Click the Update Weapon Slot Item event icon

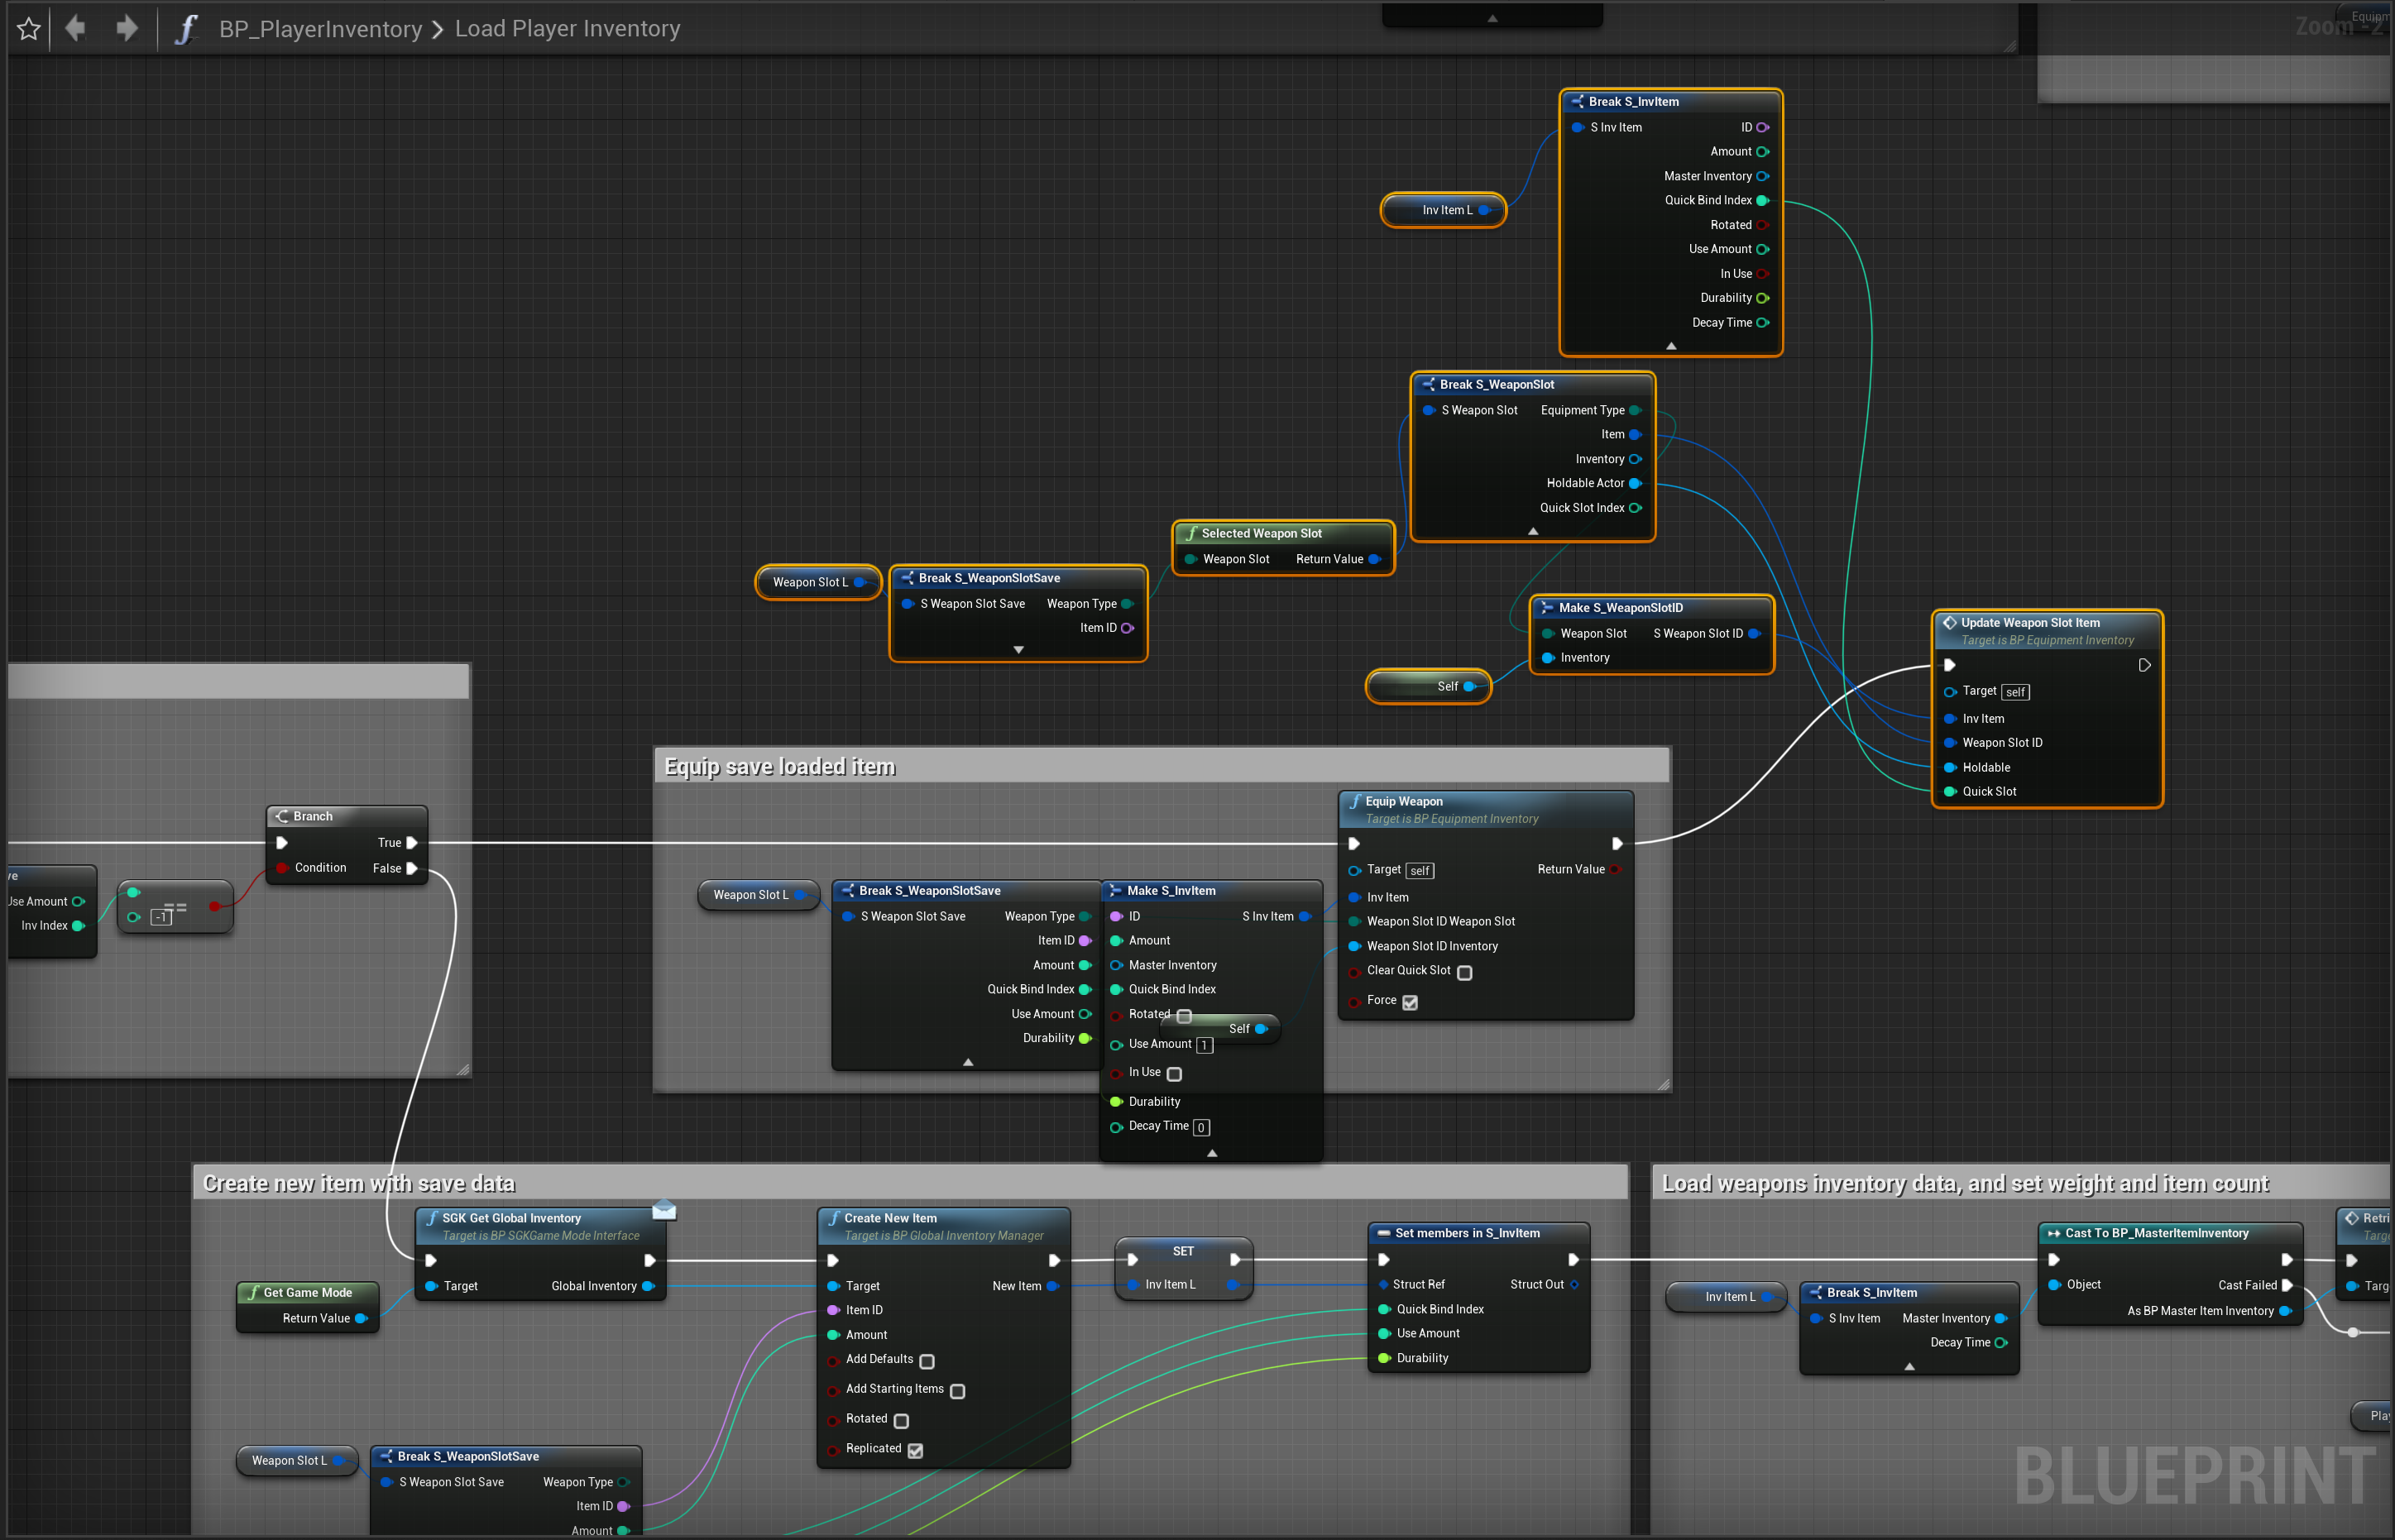pyautogui.click(x=1949, y=622)
